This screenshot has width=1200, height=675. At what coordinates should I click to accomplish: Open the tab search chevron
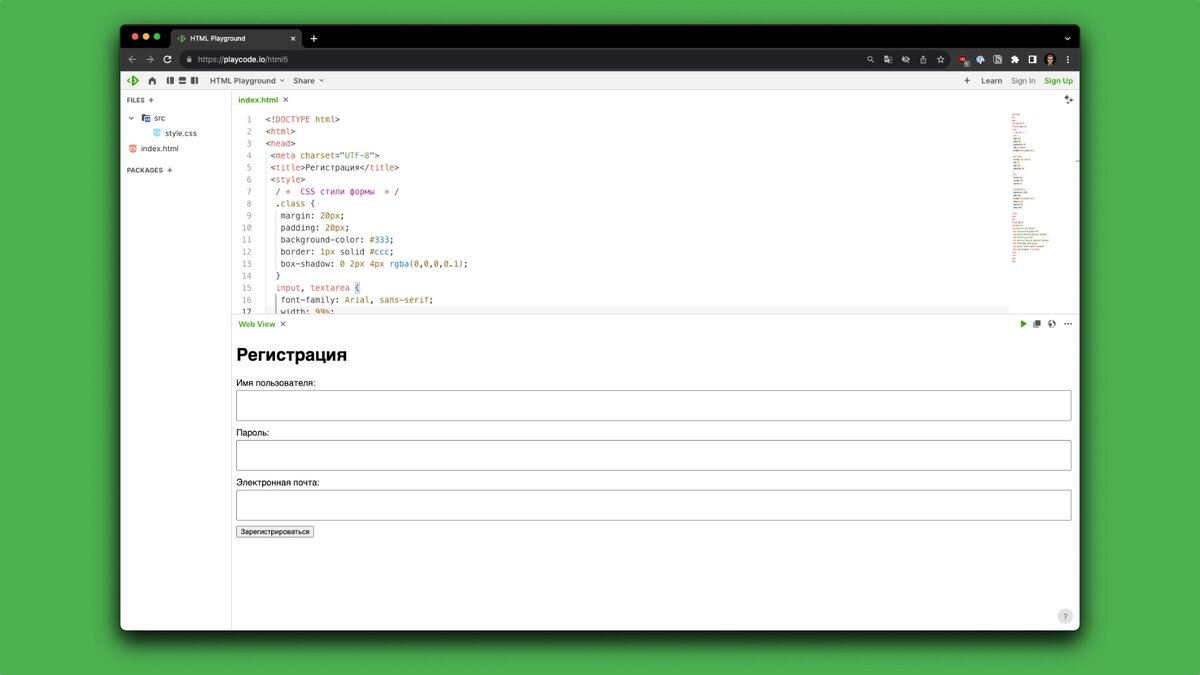[1067, 38]
